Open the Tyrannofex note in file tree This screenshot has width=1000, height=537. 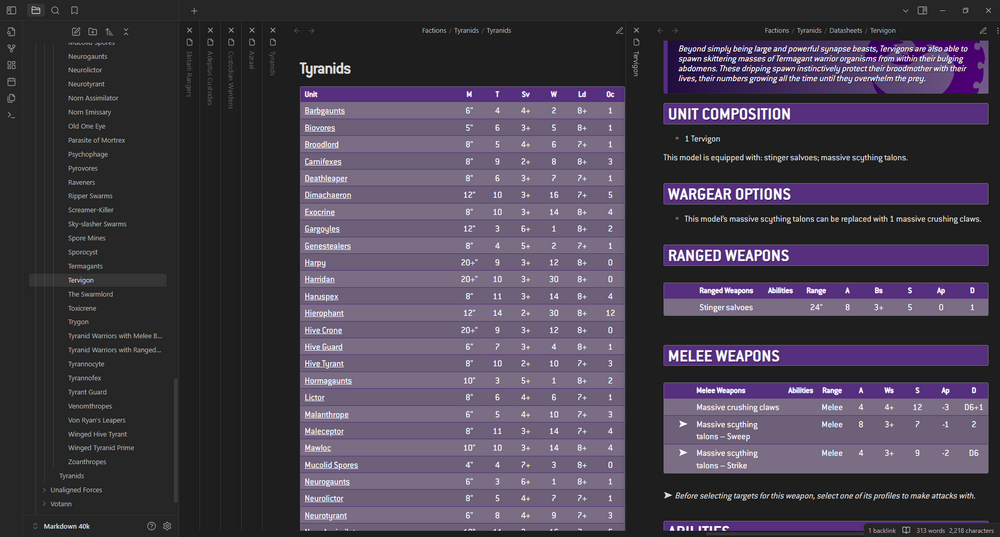(x=84, y=378)
